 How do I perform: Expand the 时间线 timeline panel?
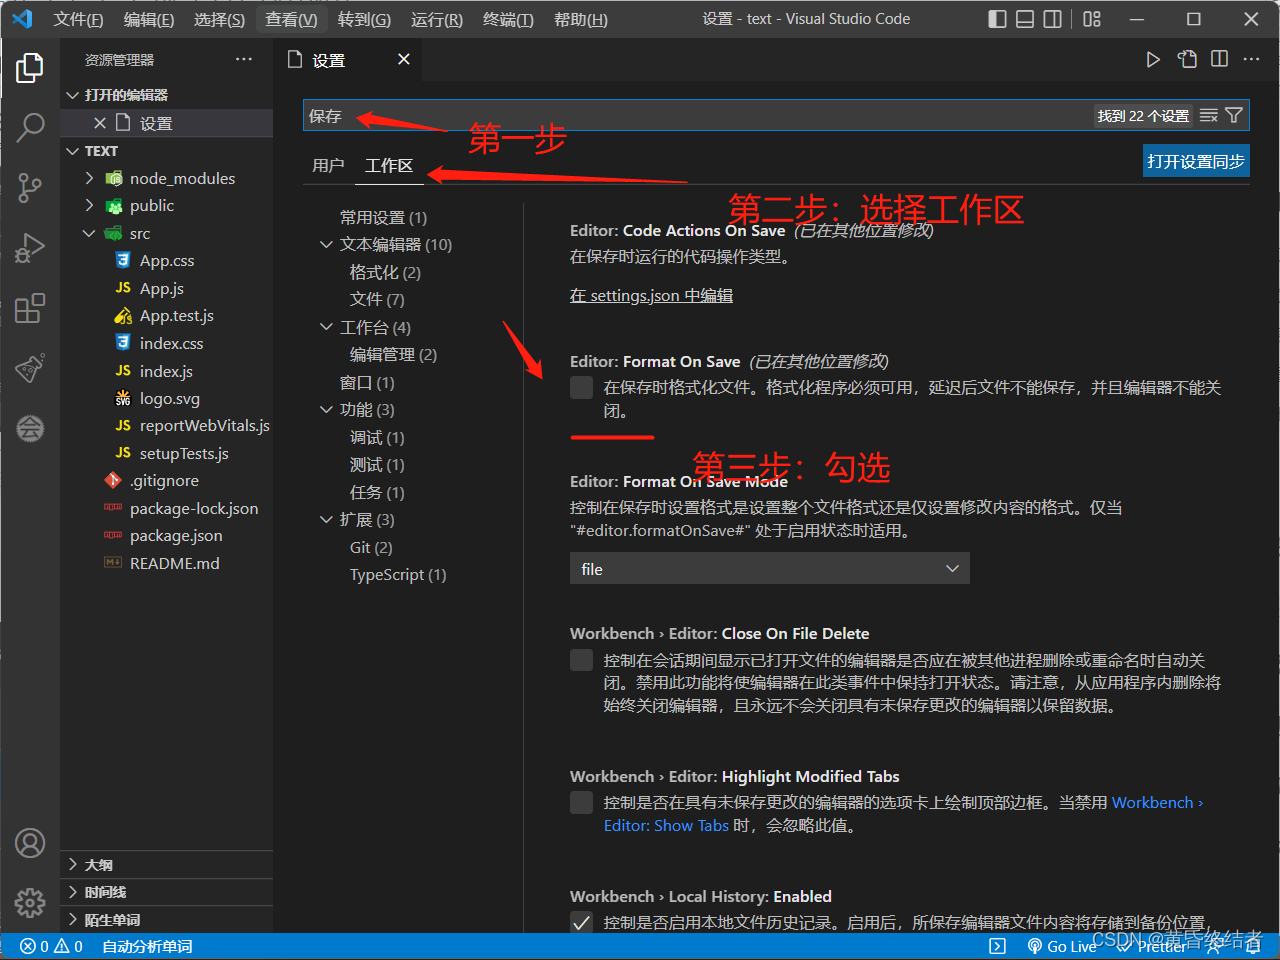tap(166, 892)
